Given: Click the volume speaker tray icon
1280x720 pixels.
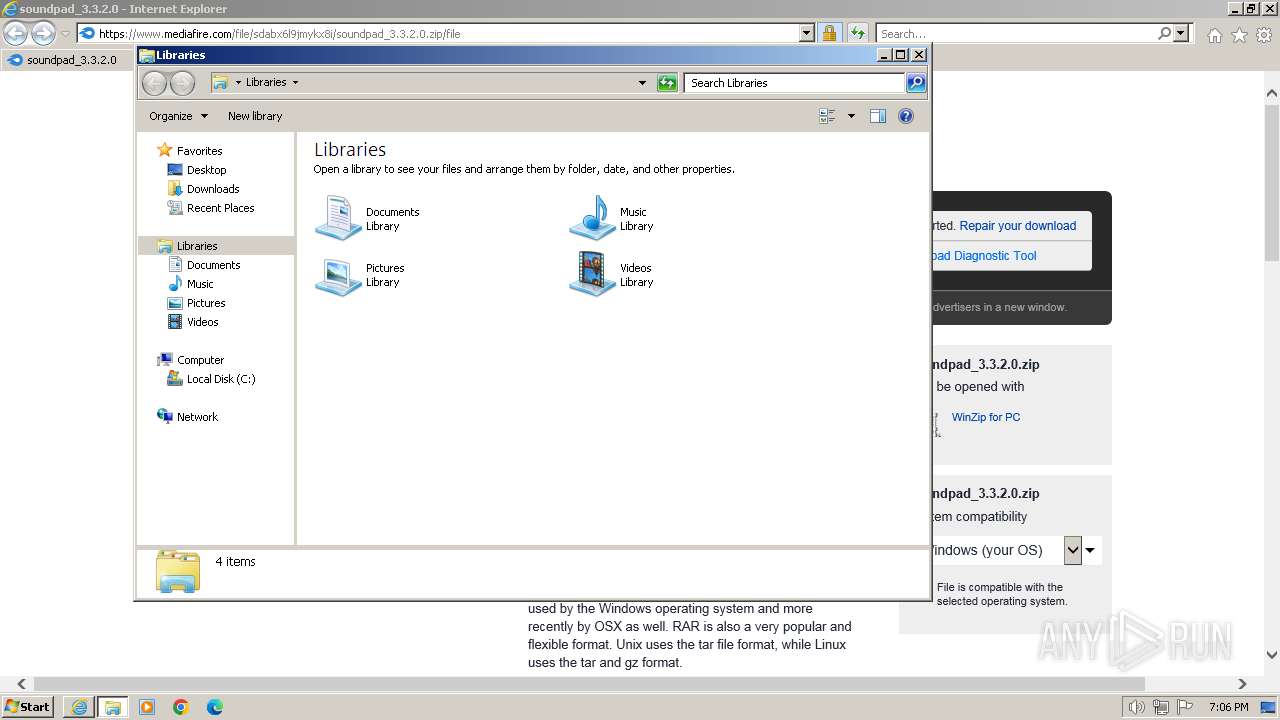Looking at the screenshot, I should click(1137, 707).
